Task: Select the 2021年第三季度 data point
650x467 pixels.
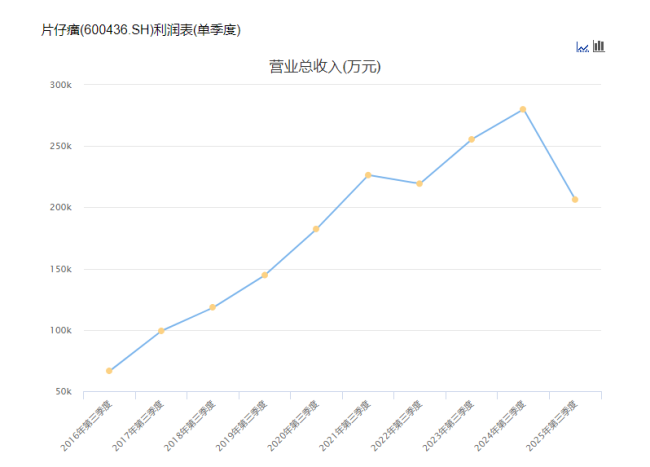Action: tap(368, 175)
